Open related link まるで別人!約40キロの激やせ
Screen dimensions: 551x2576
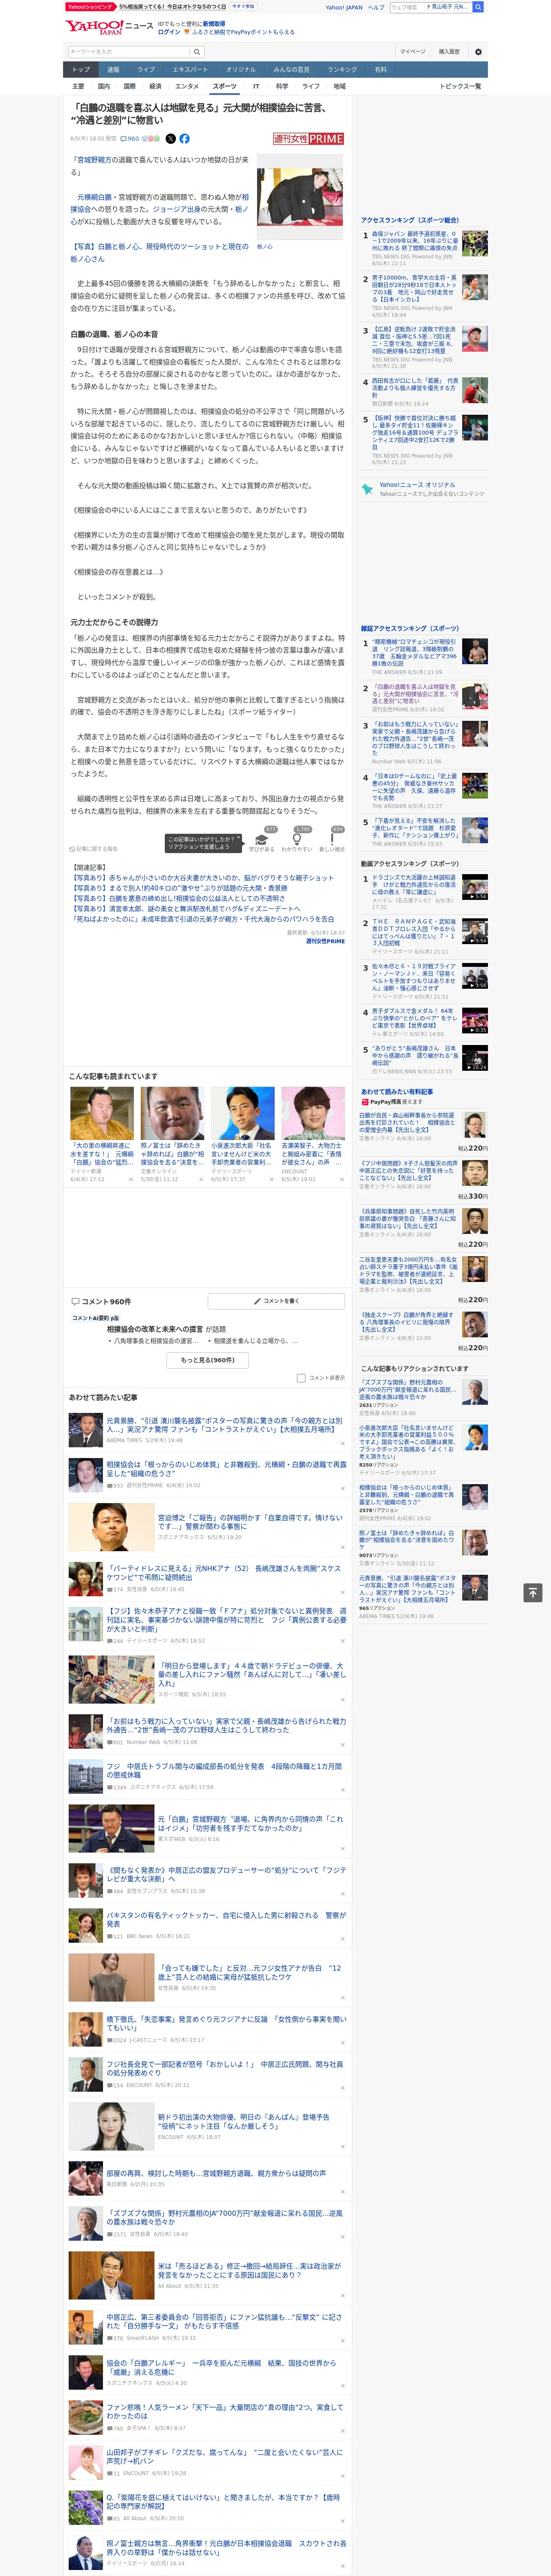(x=178, y=887)
